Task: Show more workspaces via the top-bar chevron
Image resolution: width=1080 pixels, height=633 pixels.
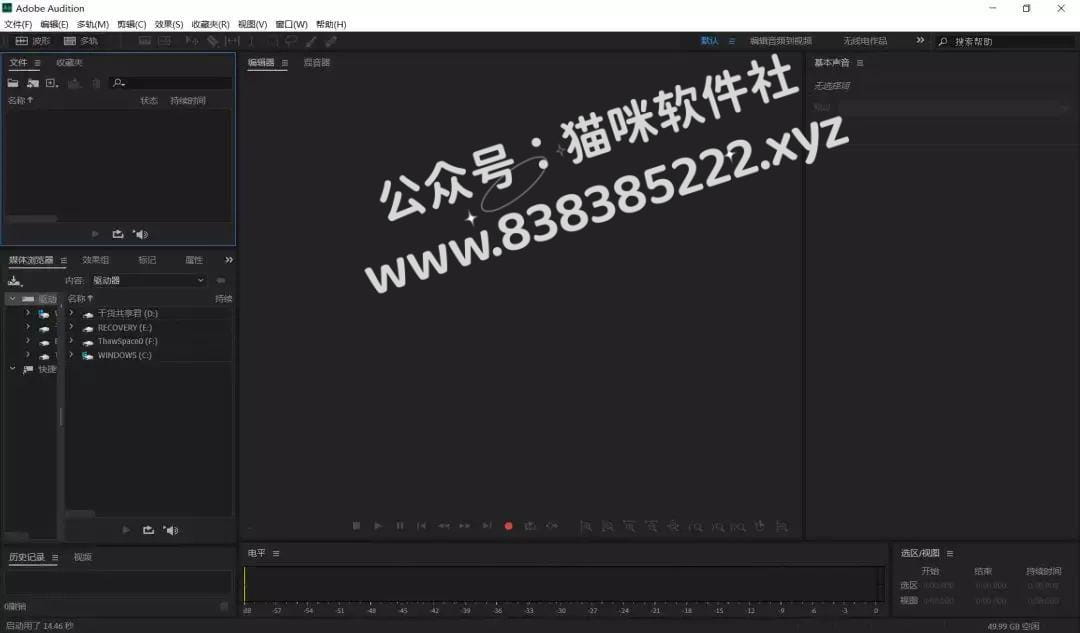Action: [920, 41]
